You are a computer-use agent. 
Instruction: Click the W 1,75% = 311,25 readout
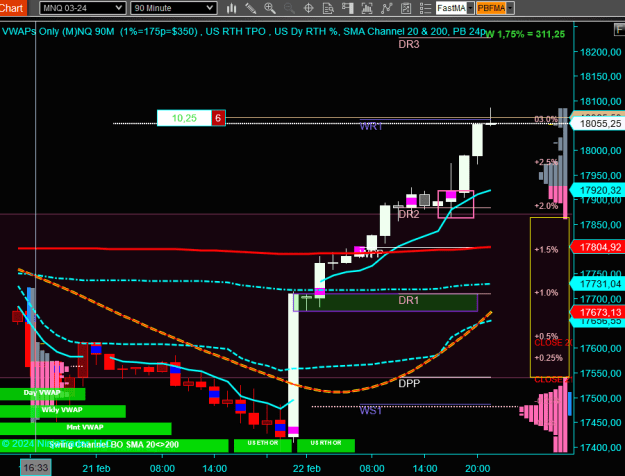(x=525, y=34)
